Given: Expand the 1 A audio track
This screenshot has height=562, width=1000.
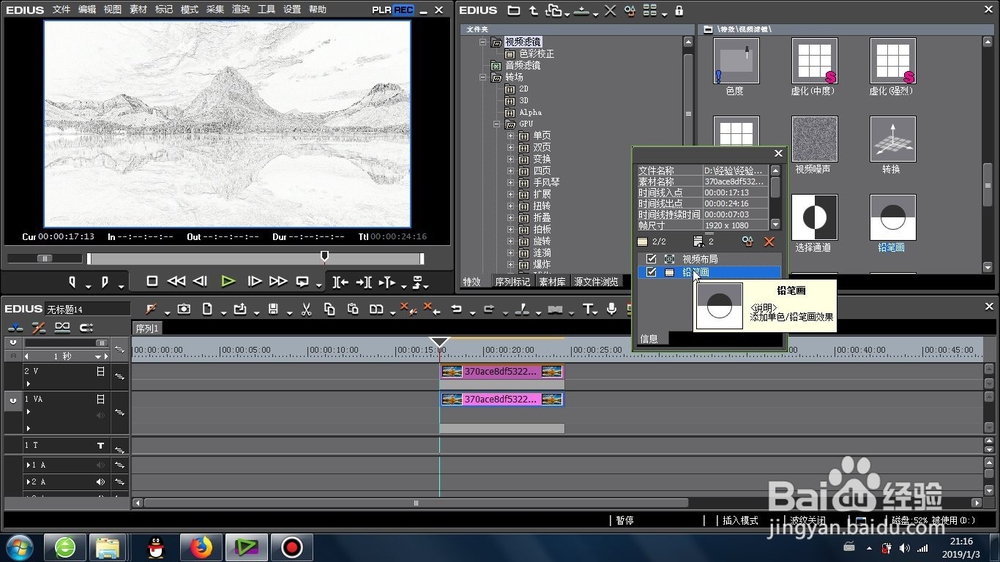Looking at the screenshot, I should pyautogui.click(x=27, y=465).
